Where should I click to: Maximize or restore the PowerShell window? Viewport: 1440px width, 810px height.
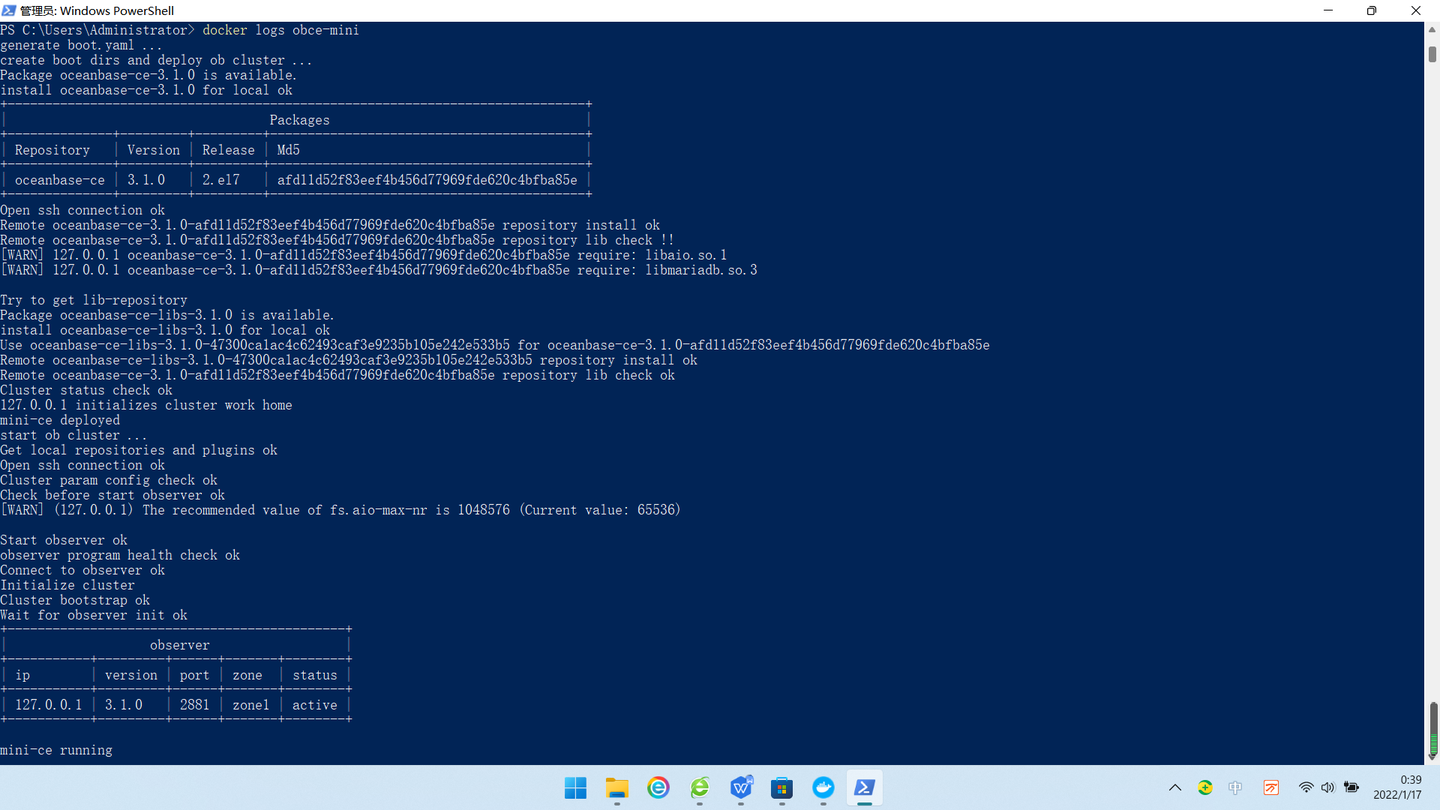[x=1372, y=10]
